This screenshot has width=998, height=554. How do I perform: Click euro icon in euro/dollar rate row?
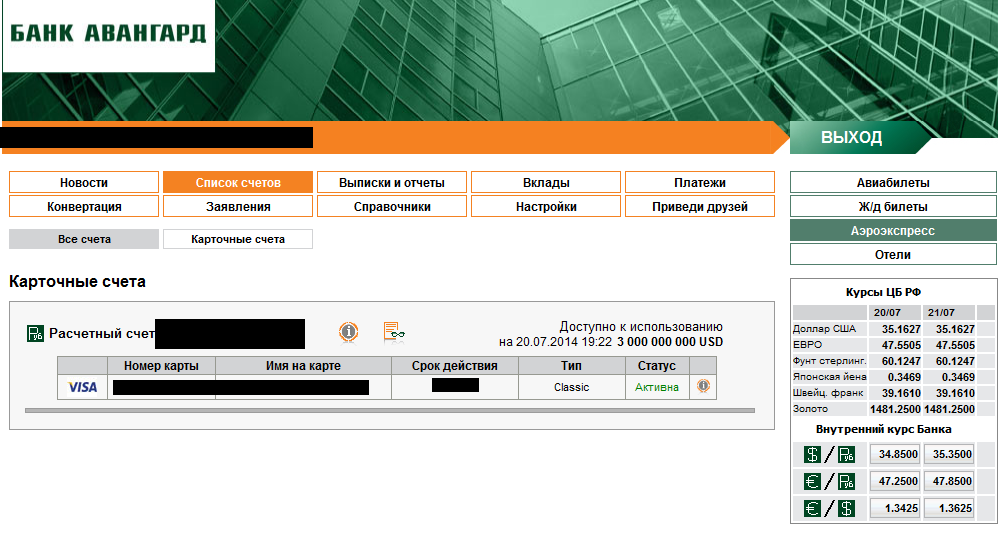812,508
